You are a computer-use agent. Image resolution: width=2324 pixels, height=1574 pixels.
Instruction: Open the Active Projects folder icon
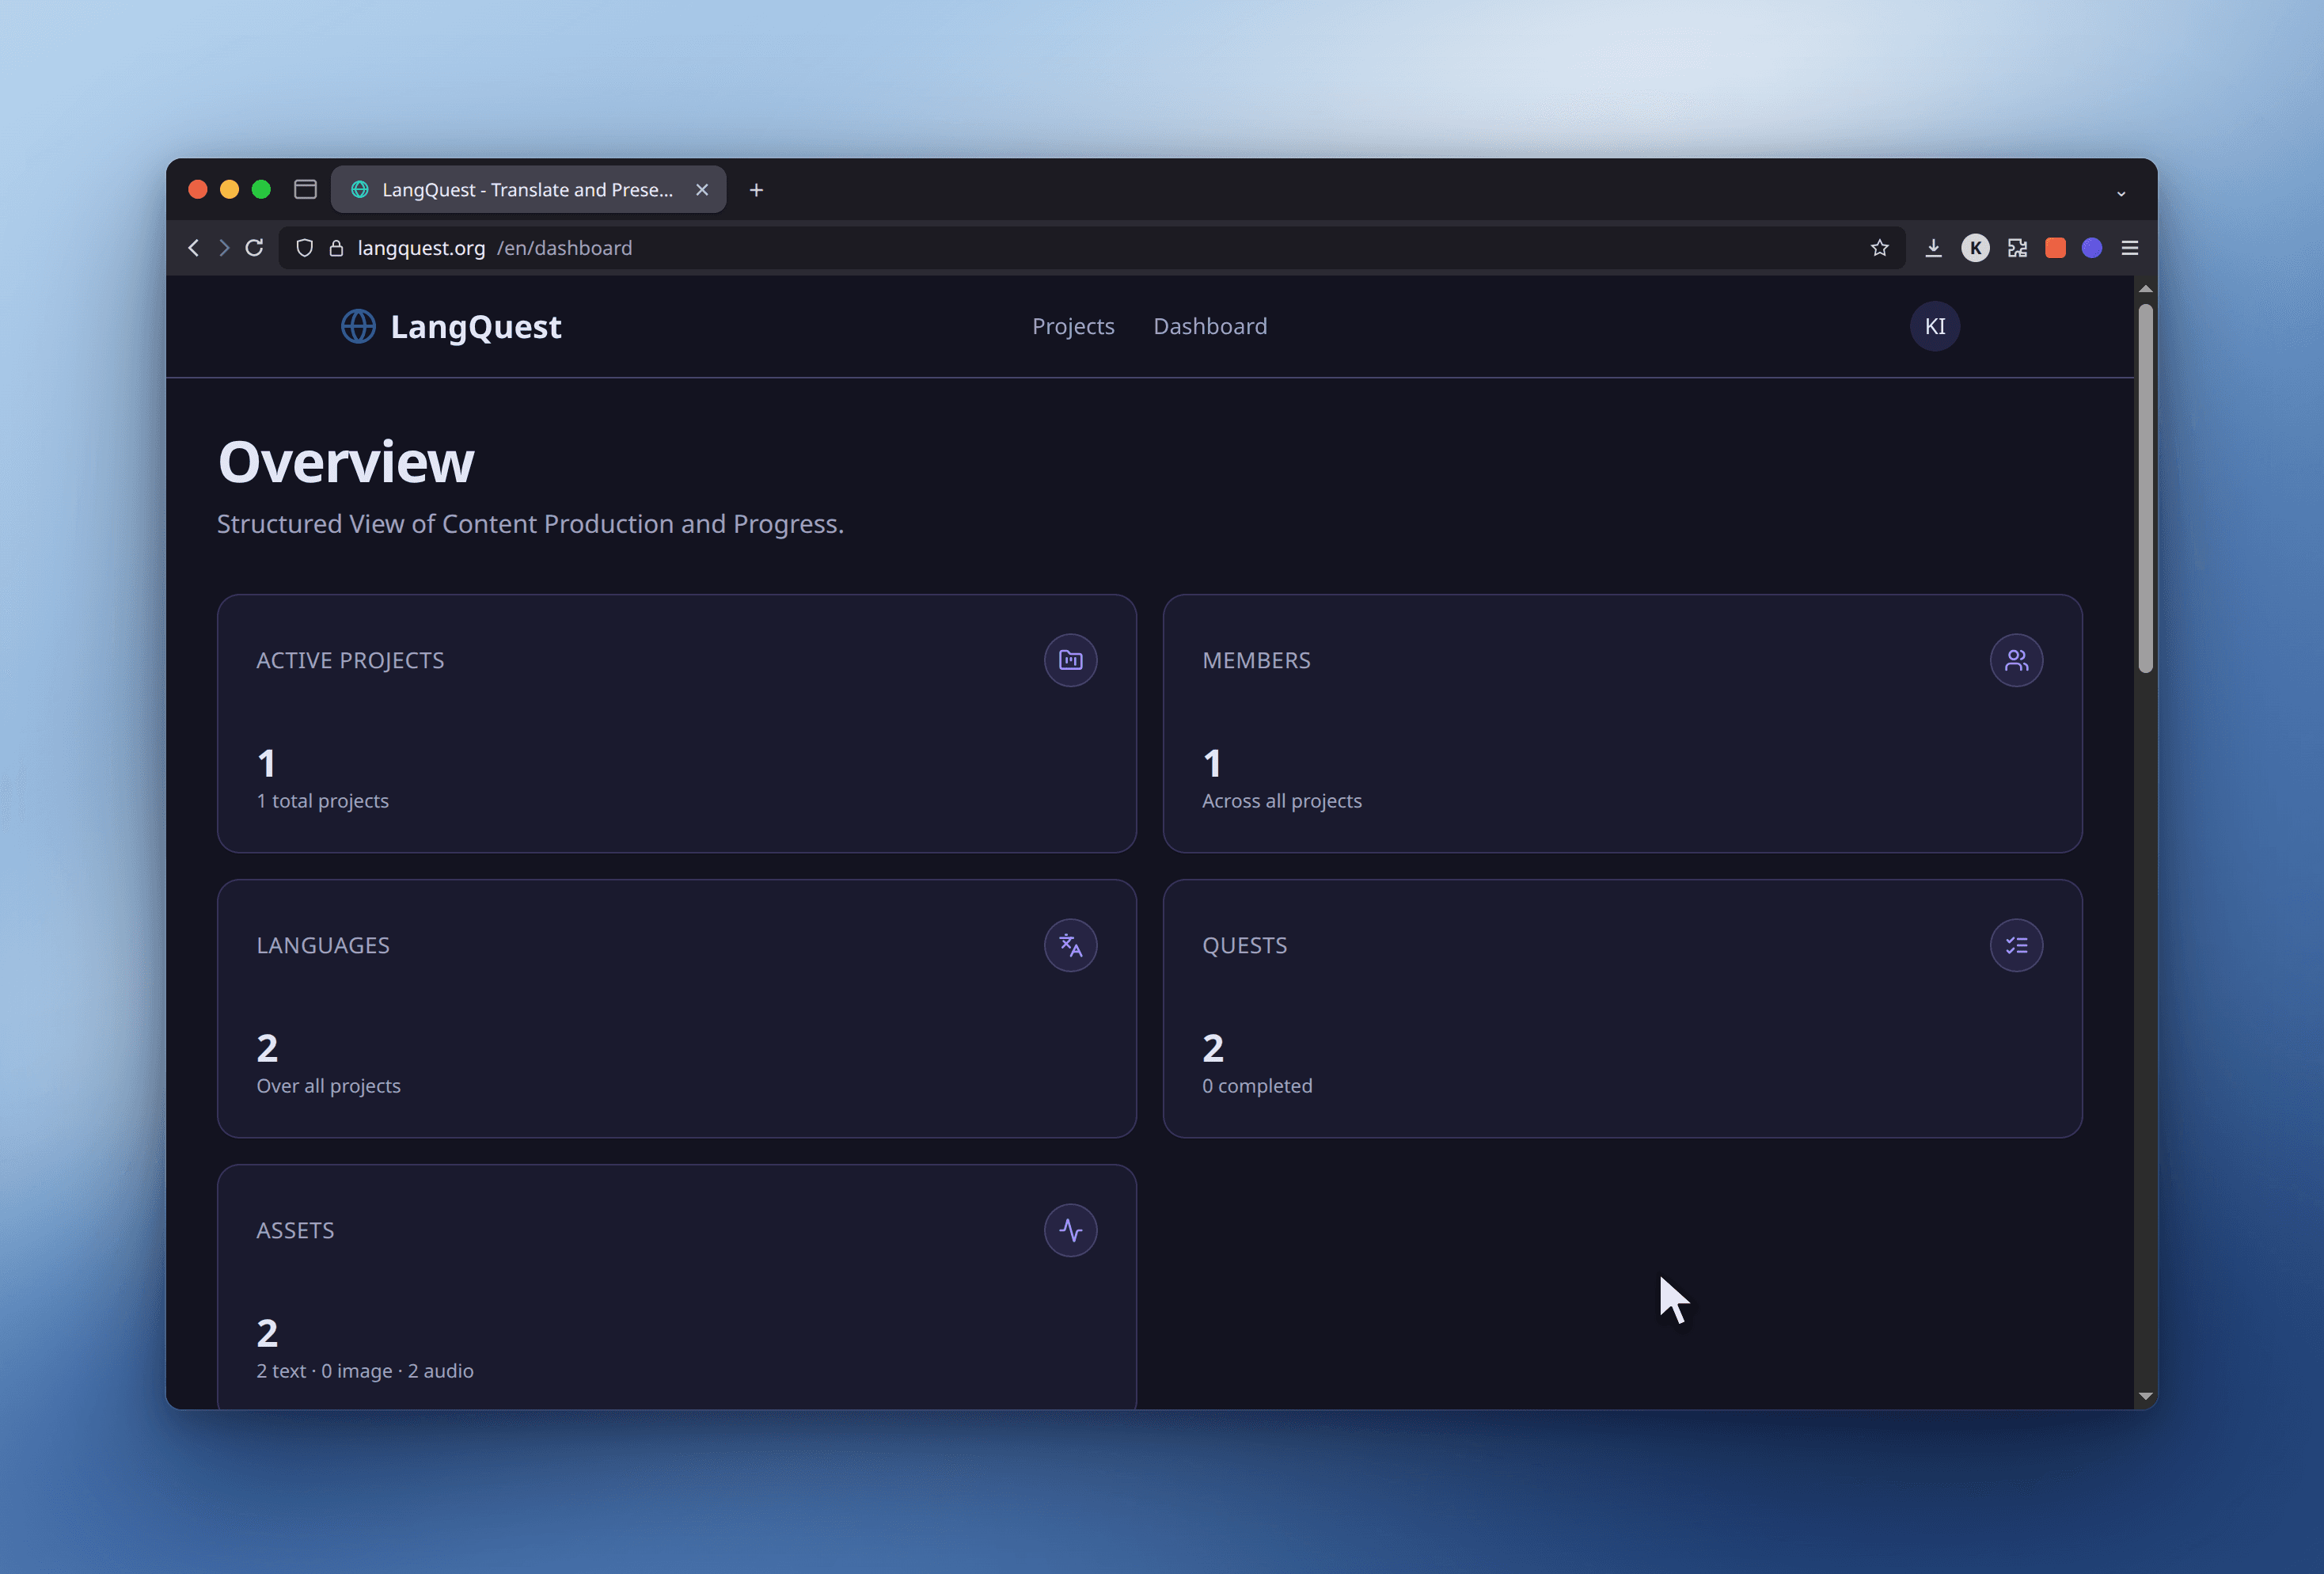(1070, 660)
